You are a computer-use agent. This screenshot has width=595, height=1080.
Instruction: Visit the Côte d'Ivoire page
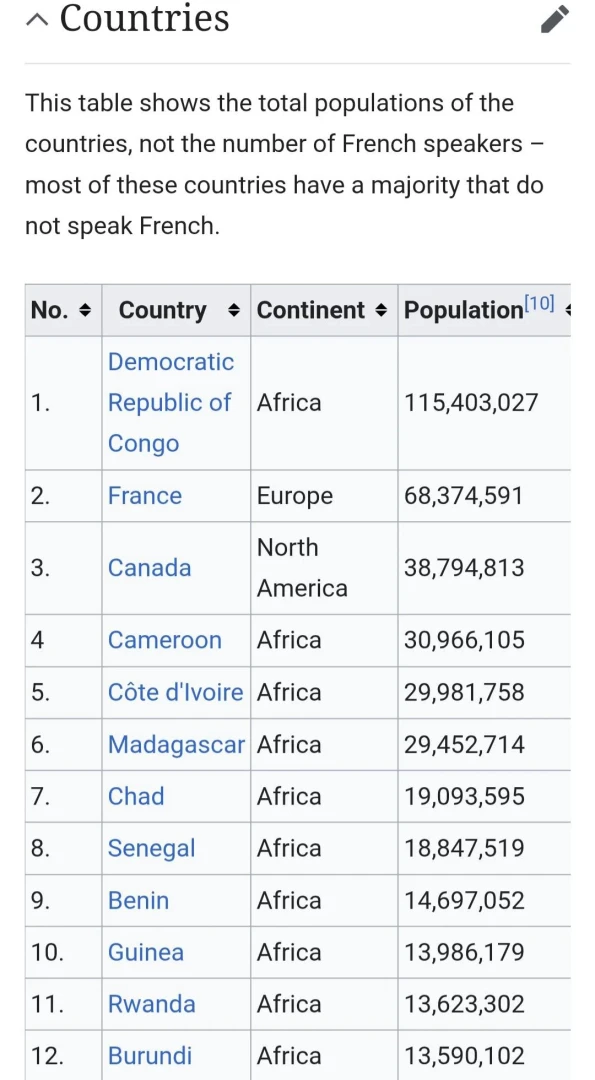pyautogui.click(x=176, y=692)
